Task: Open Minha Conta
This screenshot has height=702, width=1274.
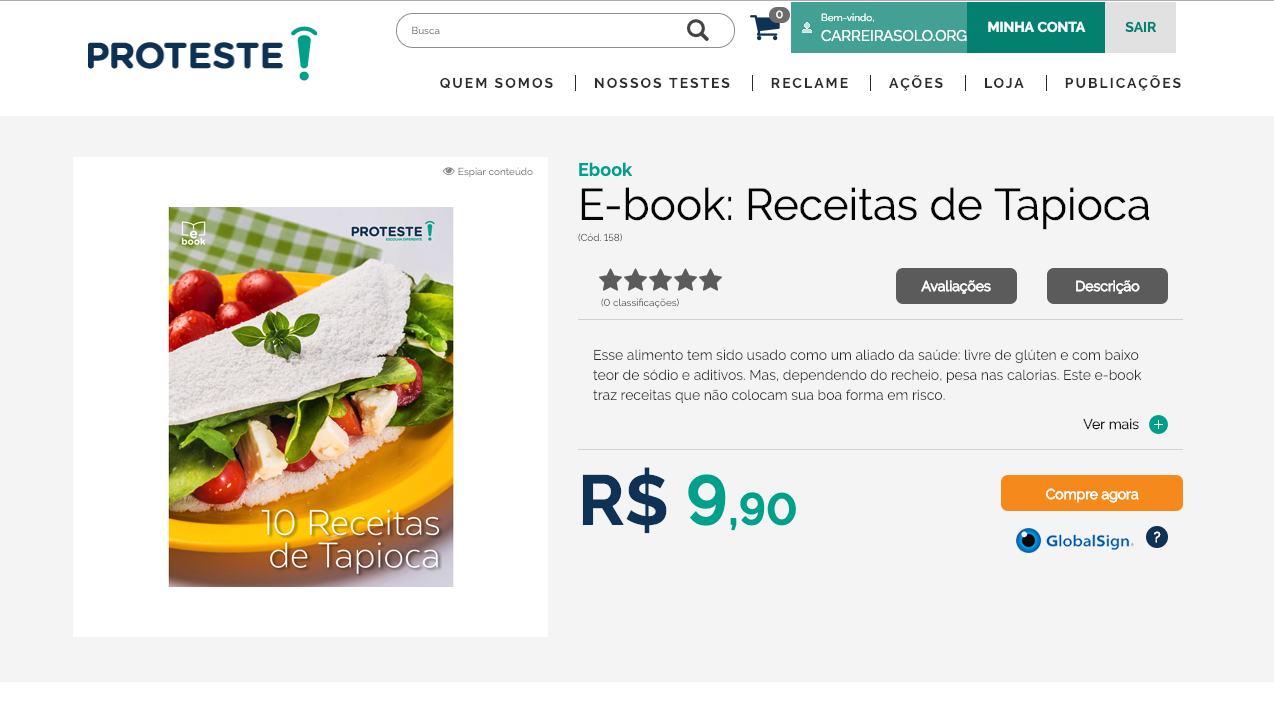Action: [1036, 27]
